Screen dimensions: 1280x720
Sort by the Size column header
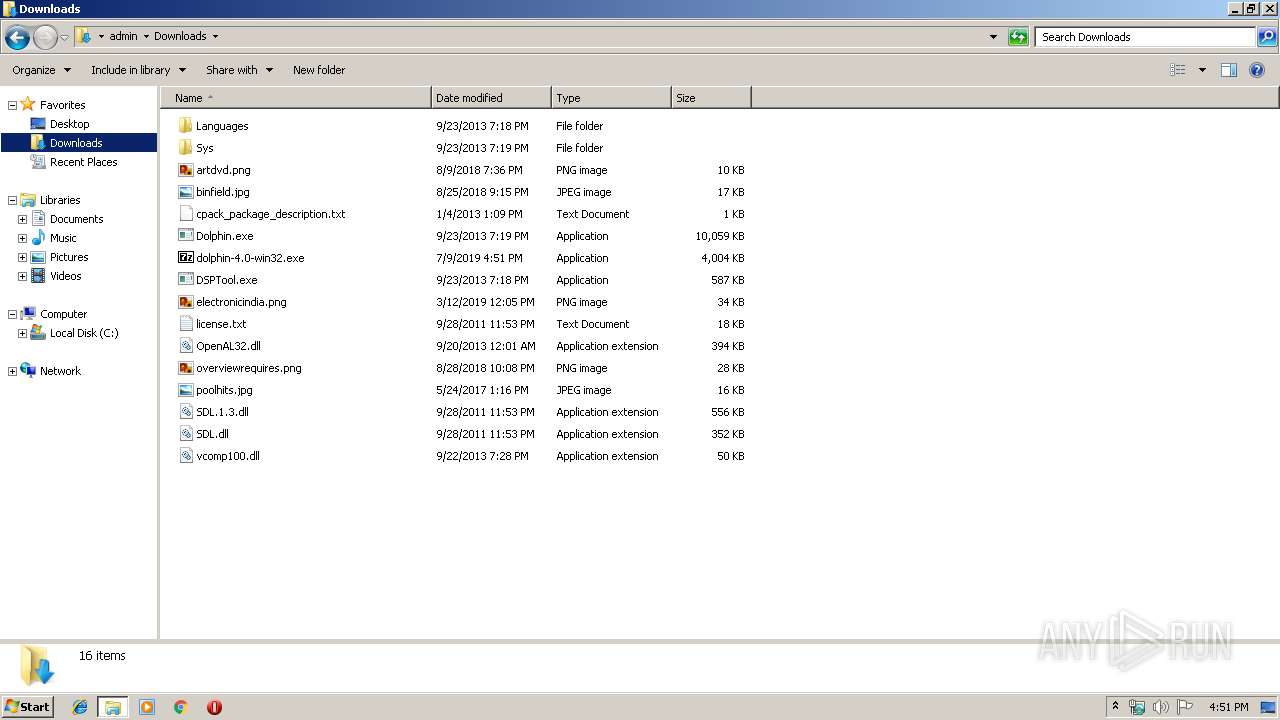coord(711,98)
